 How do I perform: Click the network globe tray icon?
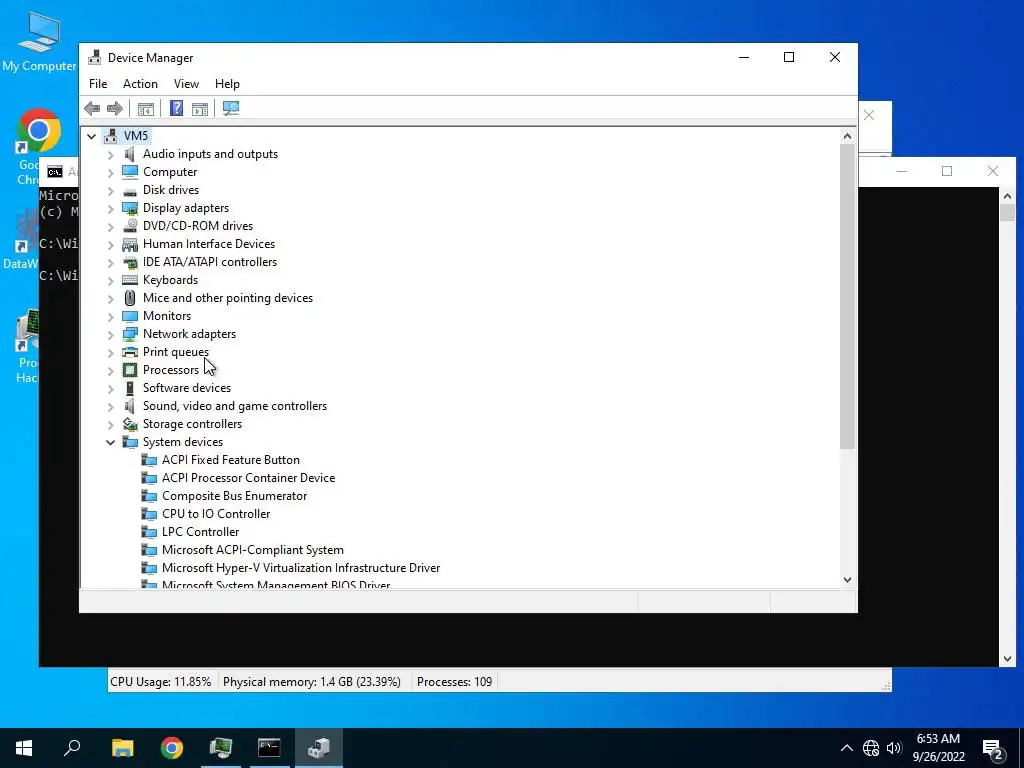click(x=871, y=748)
